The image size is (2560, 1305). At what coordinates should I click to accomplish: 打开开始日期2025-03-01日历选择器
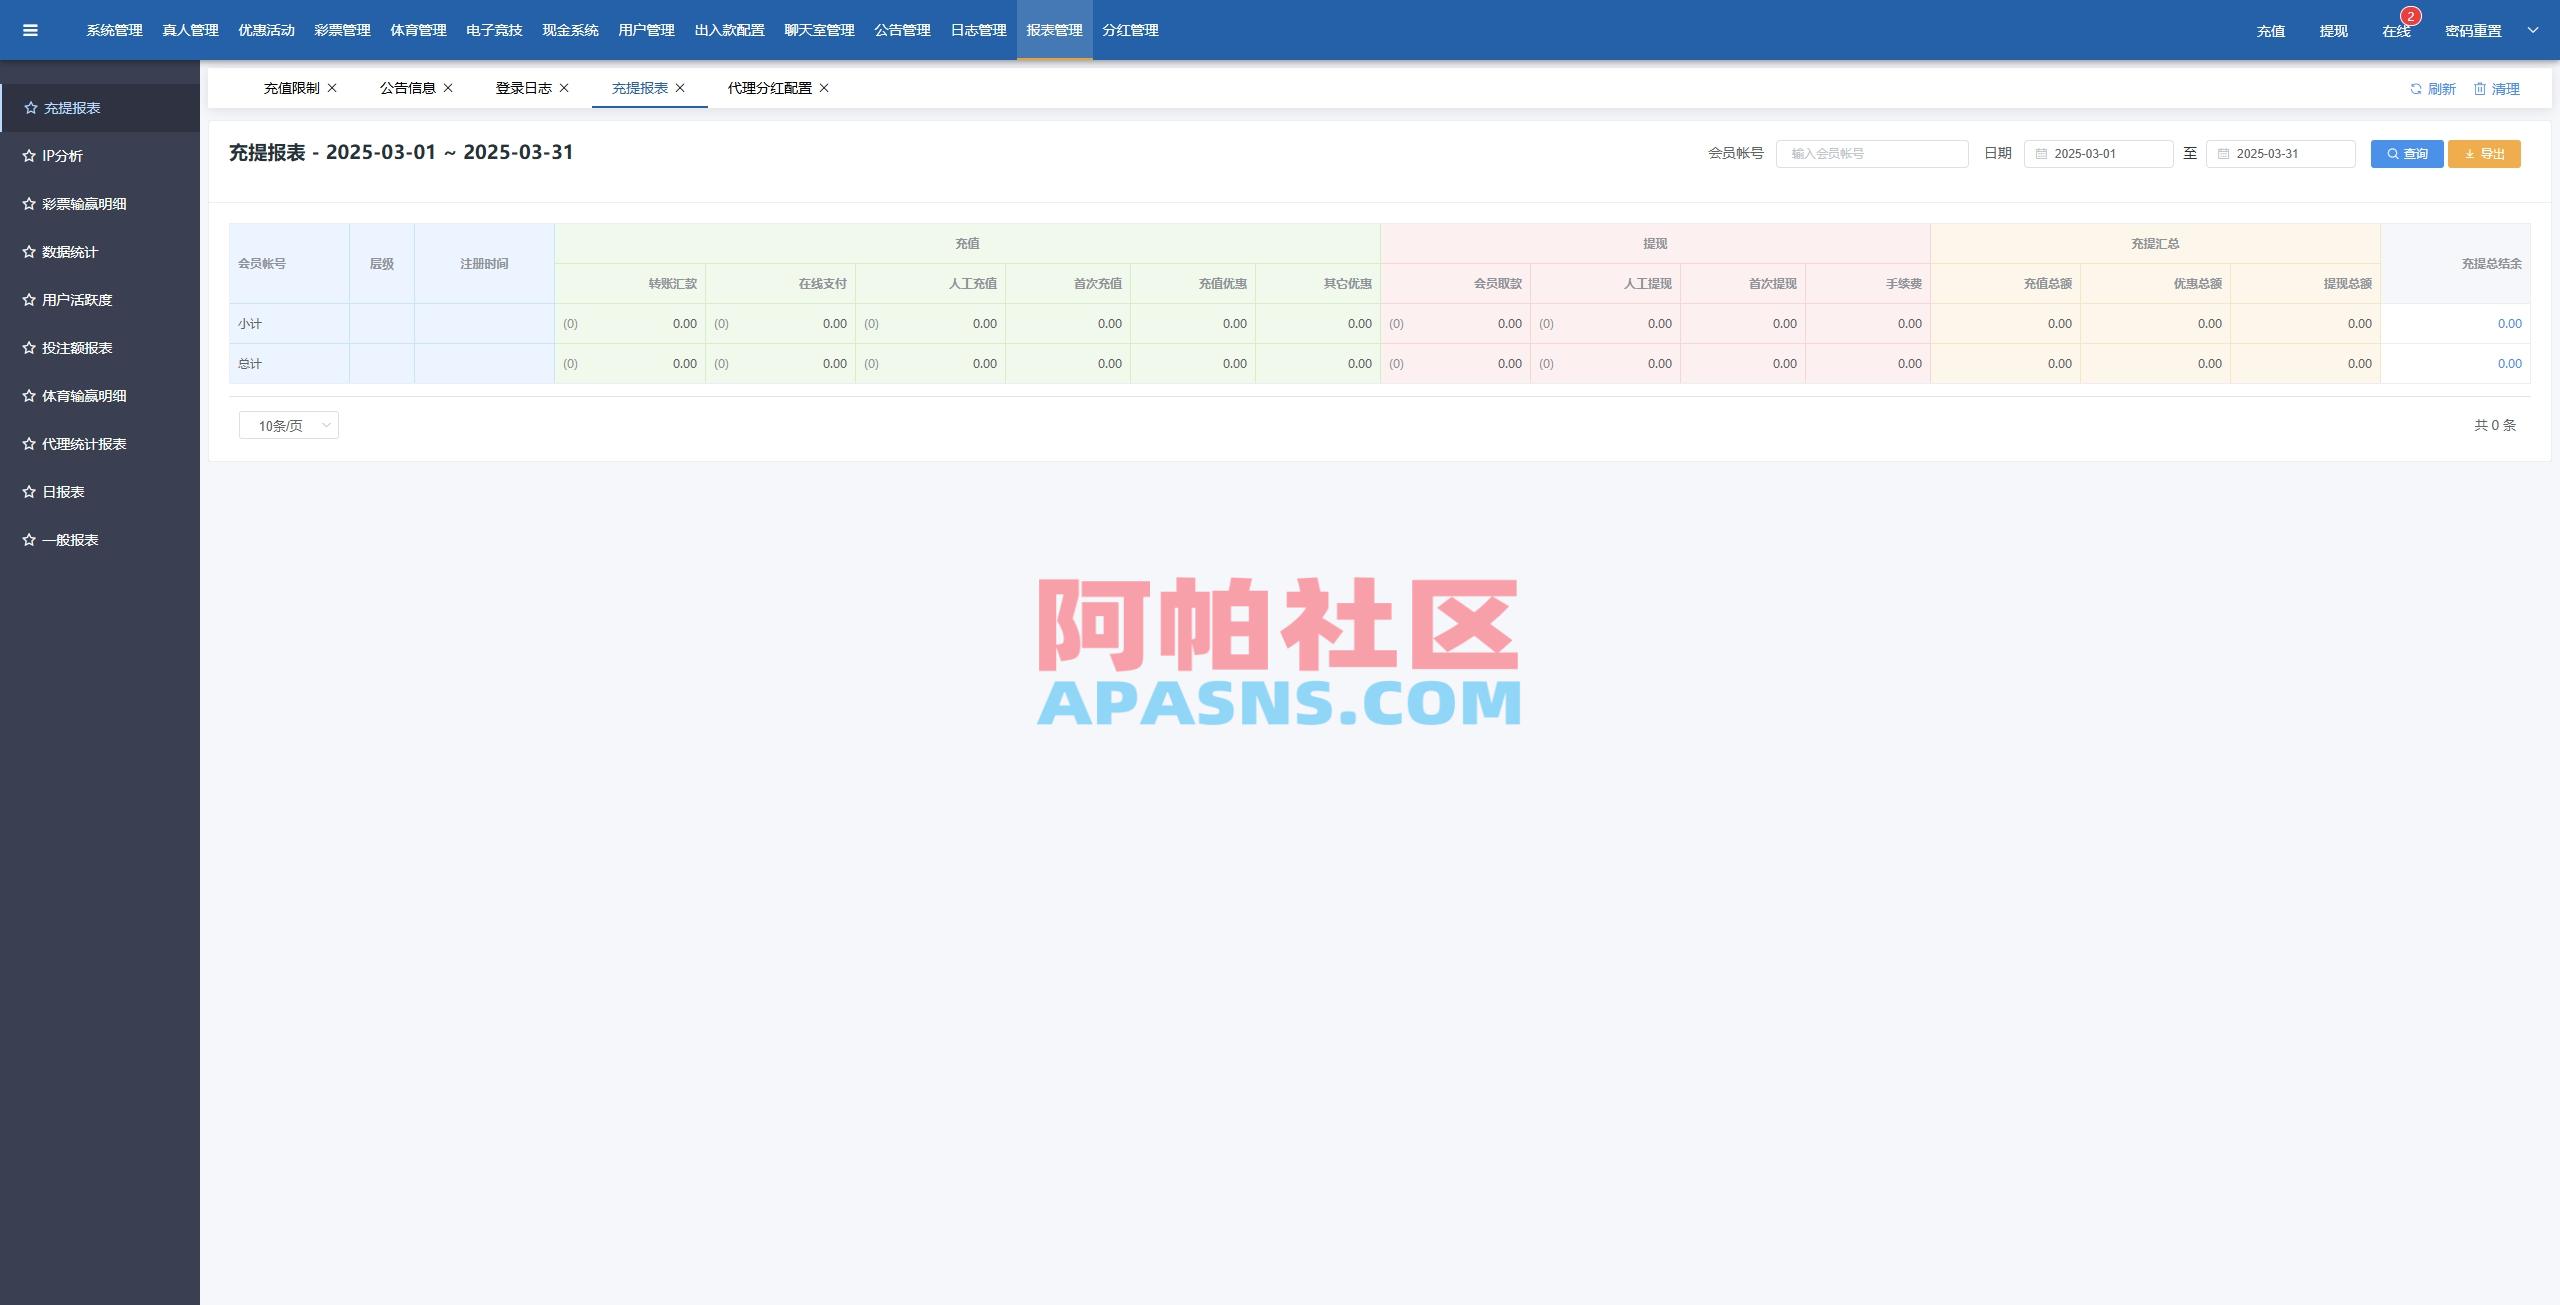coord(2098,153)
